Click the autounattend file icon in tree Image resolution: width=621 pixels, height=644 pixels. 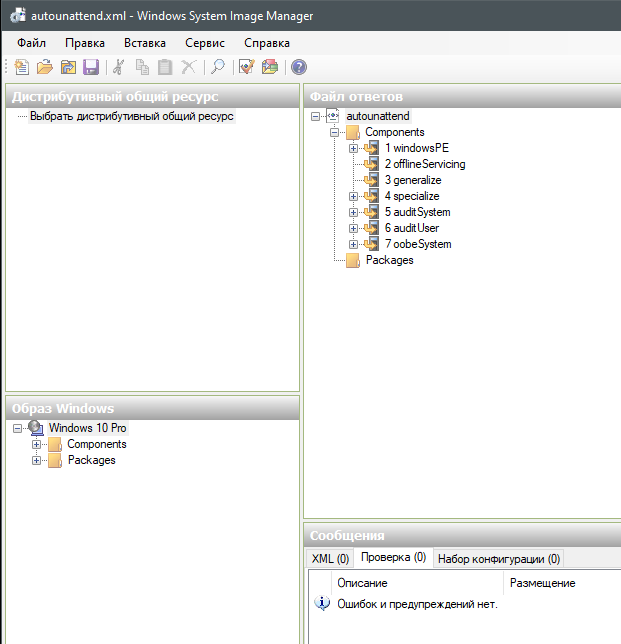[333, 116]
